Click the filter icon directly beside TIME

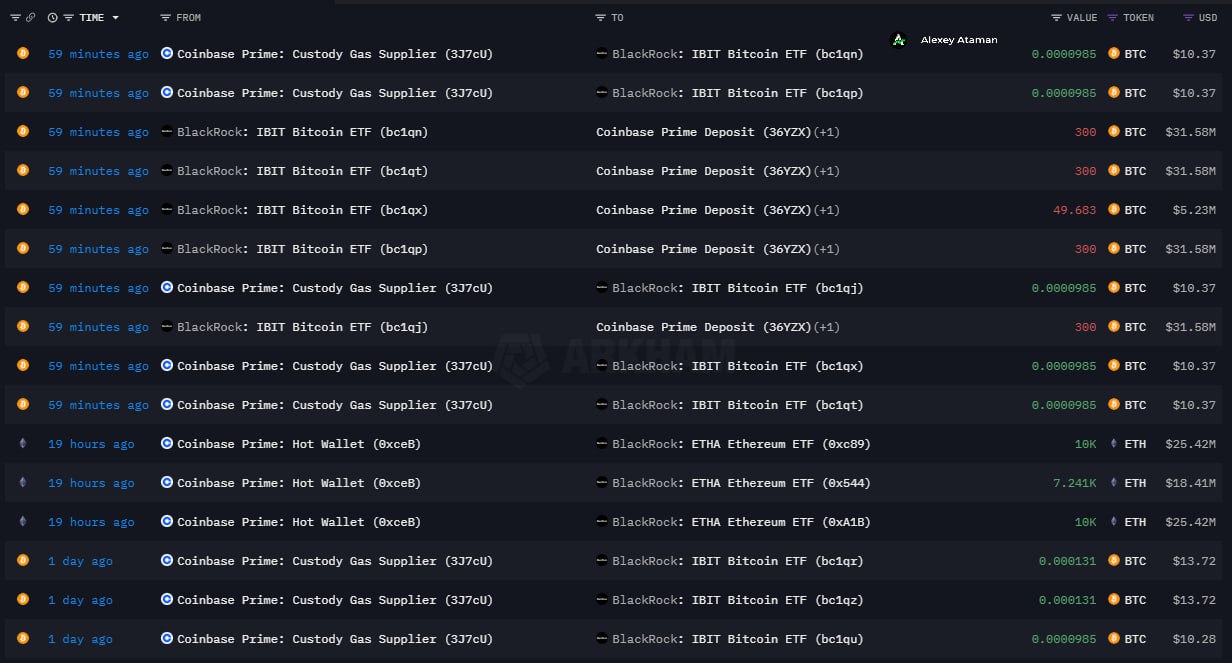point(68,18)
